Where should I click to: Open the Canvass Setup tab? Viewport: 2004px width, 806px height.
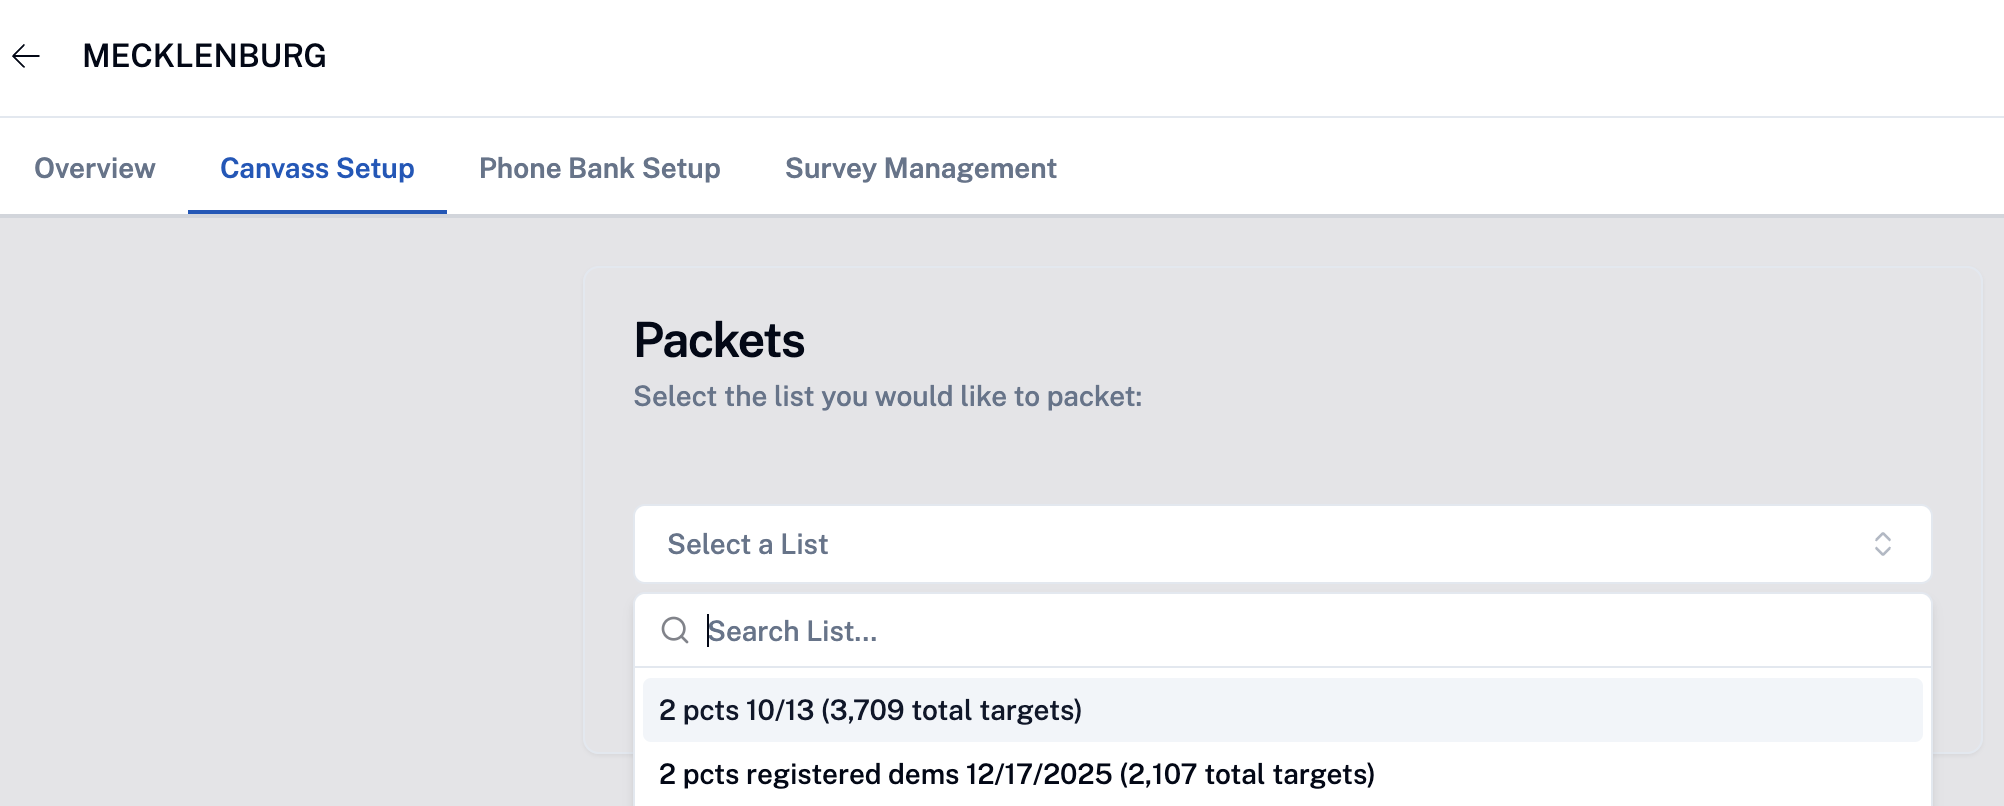[x=317, y=168]
